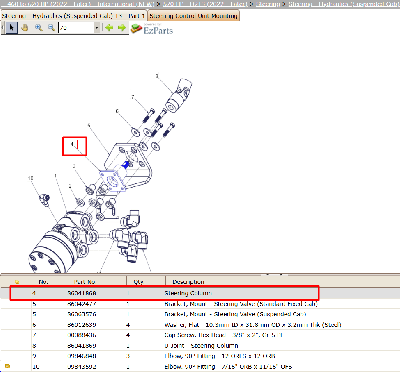The width and height of the screenshot is (400, 372).
Task: Click the zoom out magnifier
Action: coord(51,28)
